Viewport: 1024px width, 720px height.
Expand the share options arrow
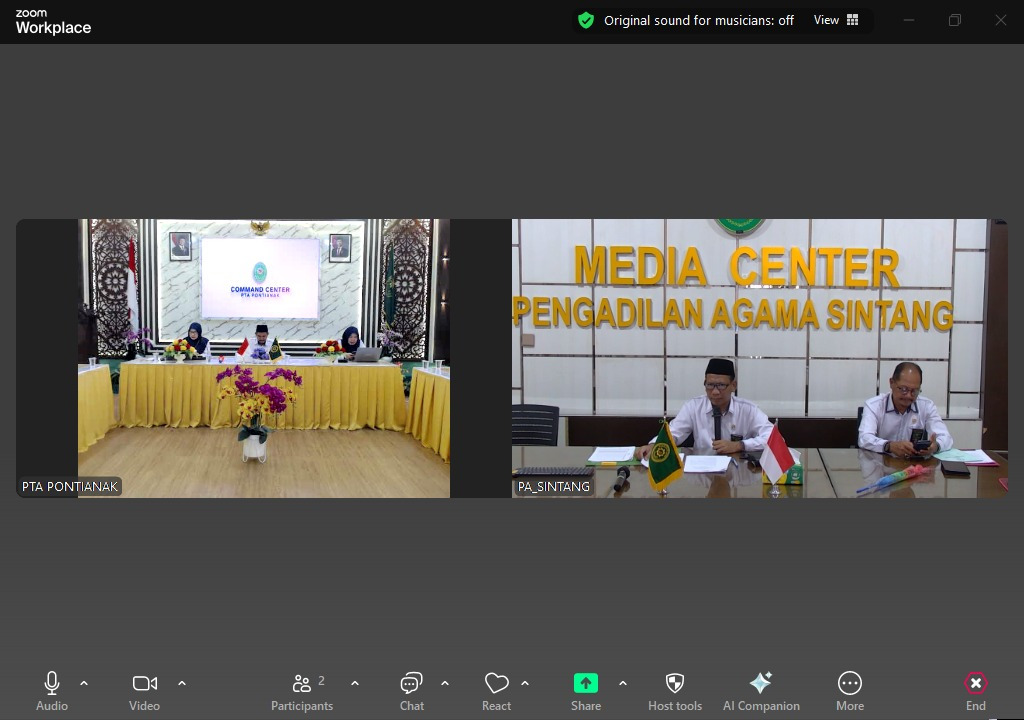tap(623, 683)
